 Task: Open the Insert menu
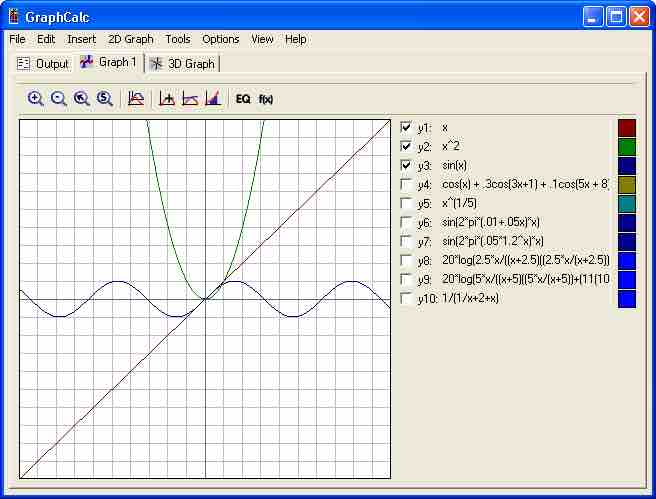(x=82, y=39)
